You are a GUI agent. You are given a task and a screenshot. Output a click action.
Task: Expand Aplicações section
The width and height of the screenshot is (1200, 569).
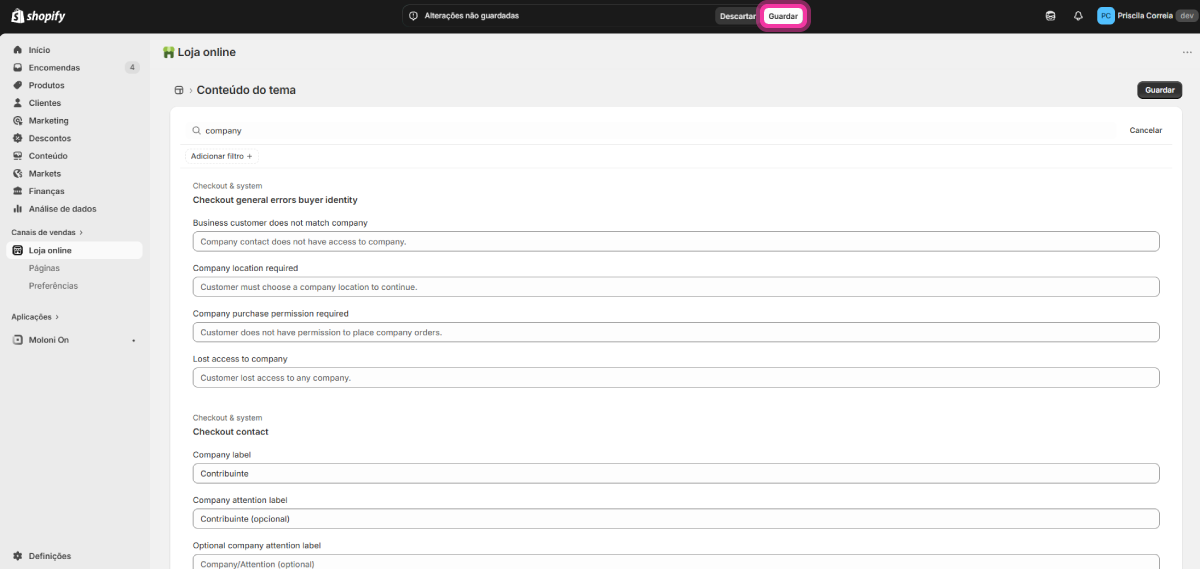coord(36,317)
